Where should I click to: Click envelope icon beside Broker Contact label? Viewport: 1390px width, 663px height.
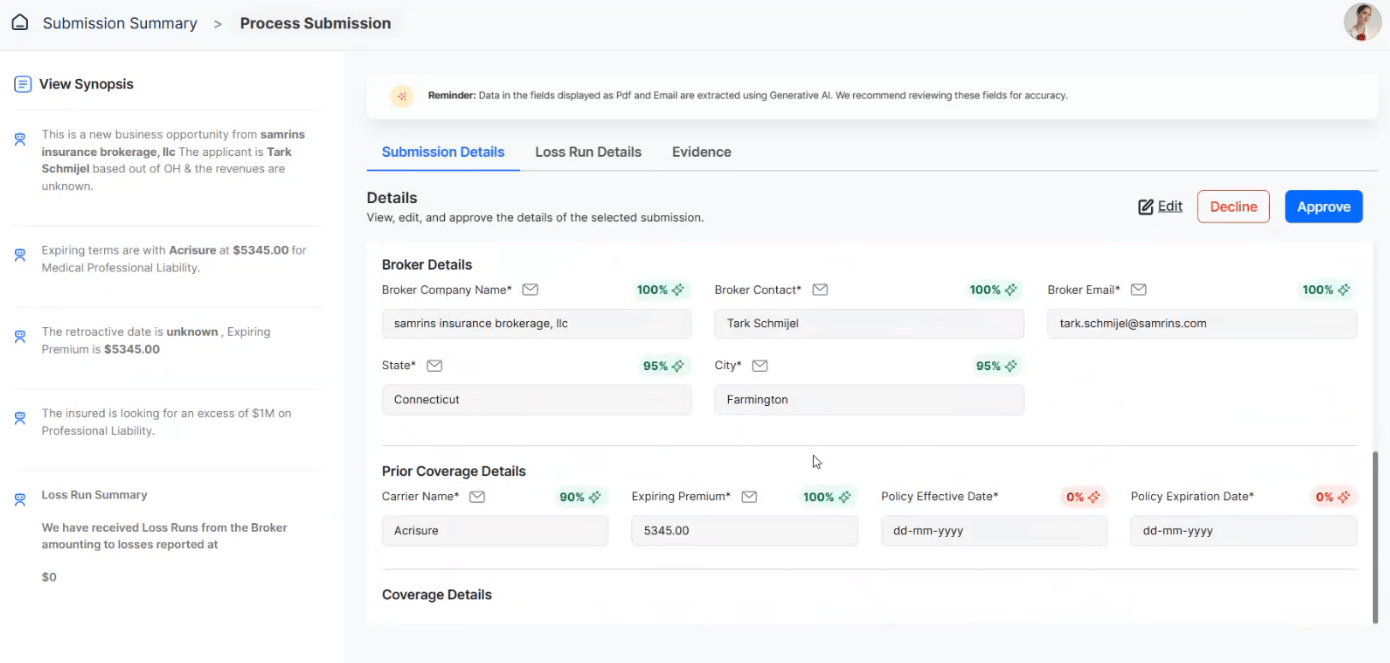(x=820, y=290)
